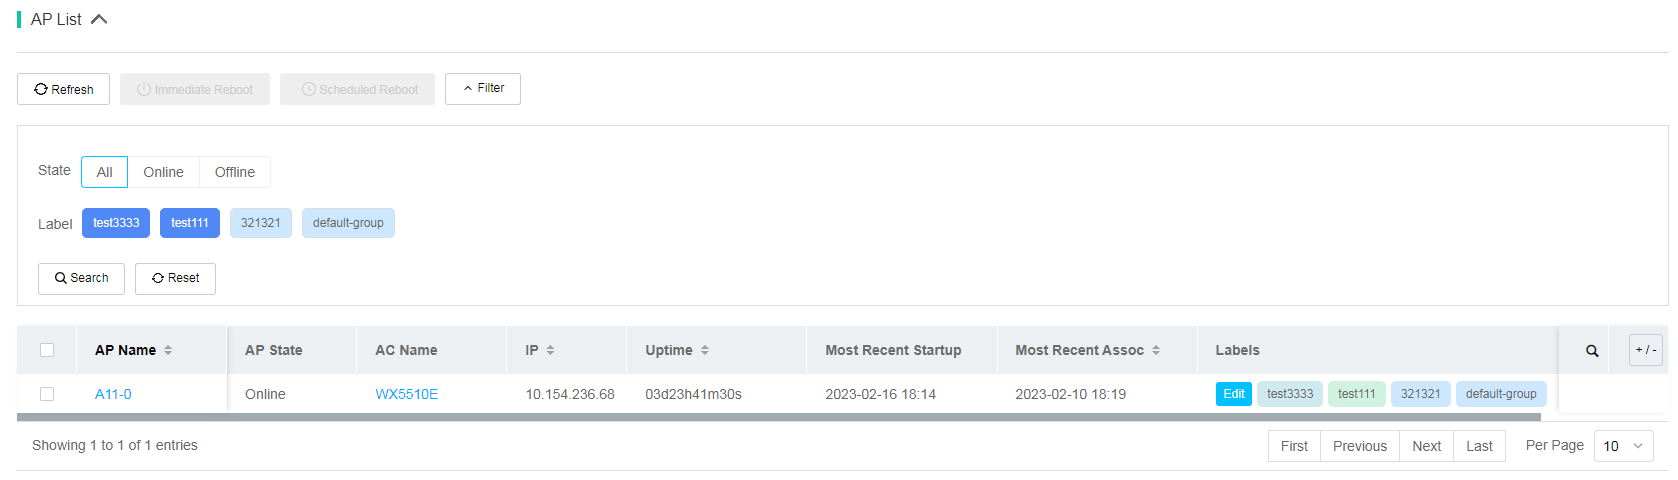Toggle the 321321 label filter
The width and height of the screenshot is (1678, 480).
261,223
